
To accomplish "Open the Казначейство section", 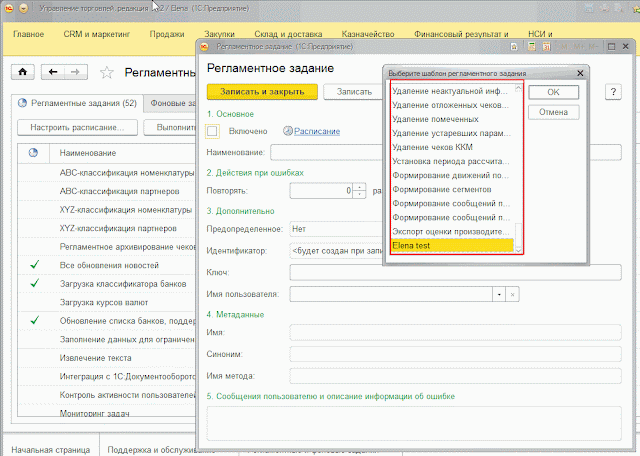I will [368, 34].
